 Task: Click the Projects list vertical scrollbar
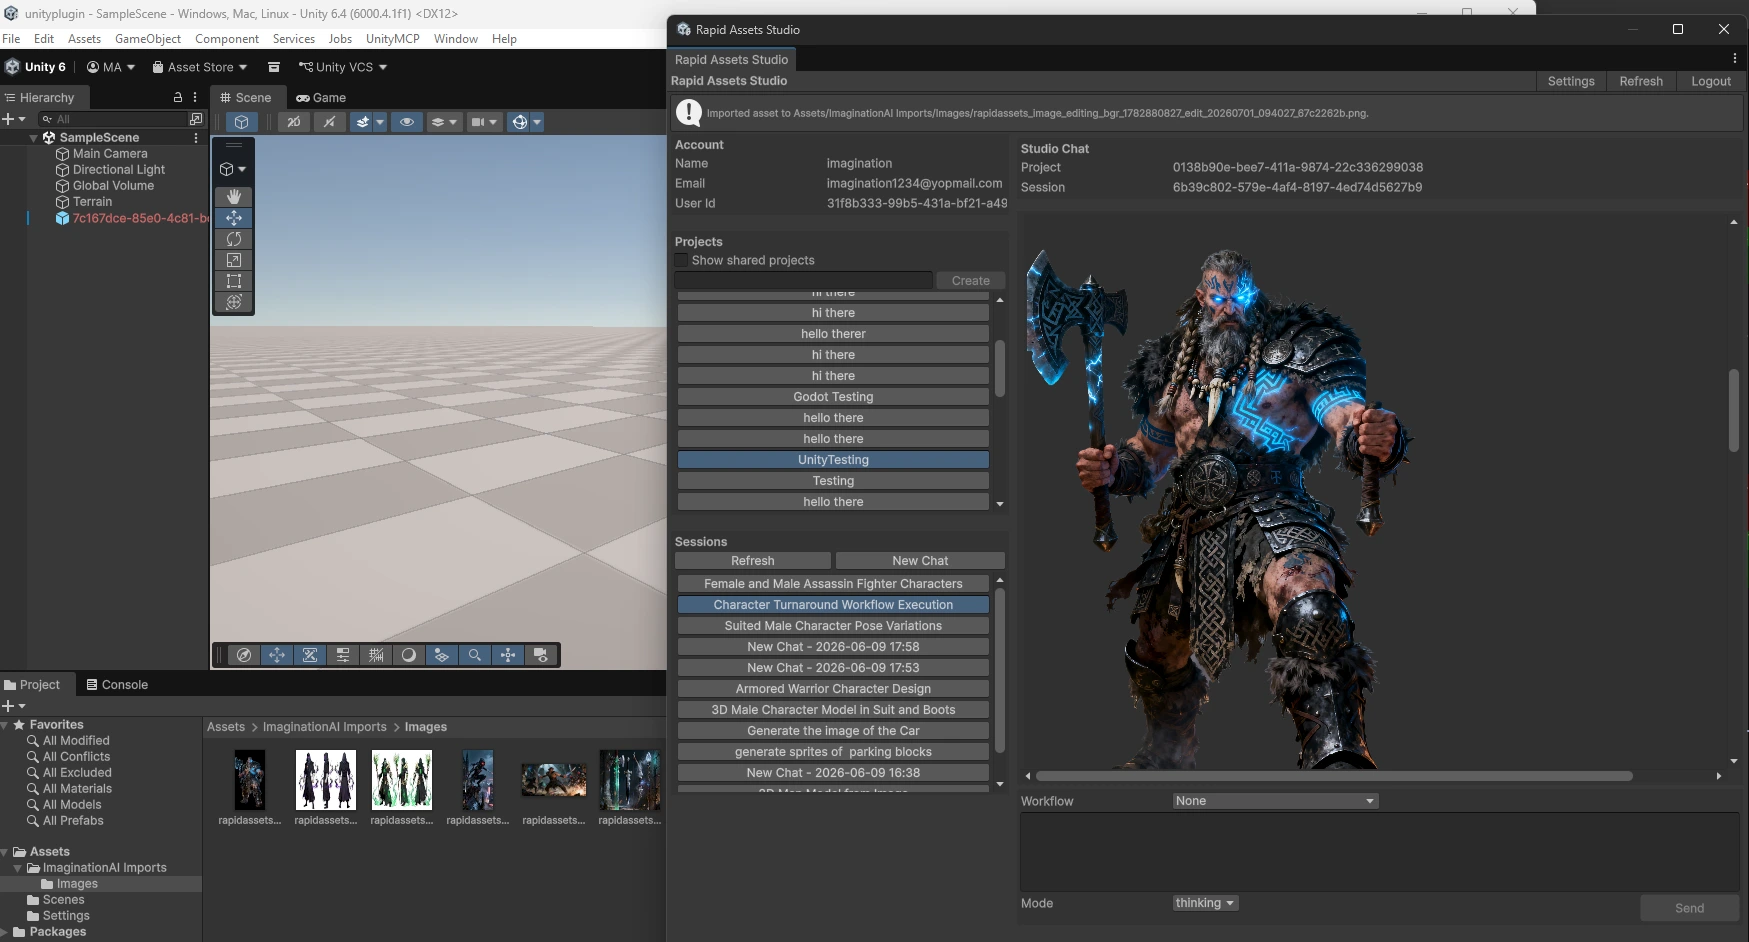pos(1000,368)
